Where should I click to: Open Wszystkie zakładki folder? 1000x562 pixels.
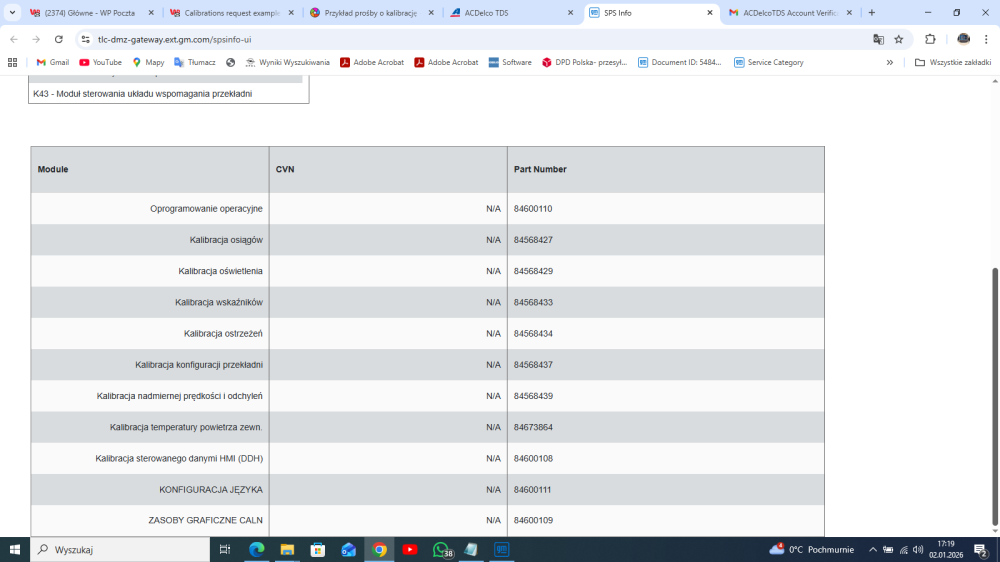click(953, 63)
